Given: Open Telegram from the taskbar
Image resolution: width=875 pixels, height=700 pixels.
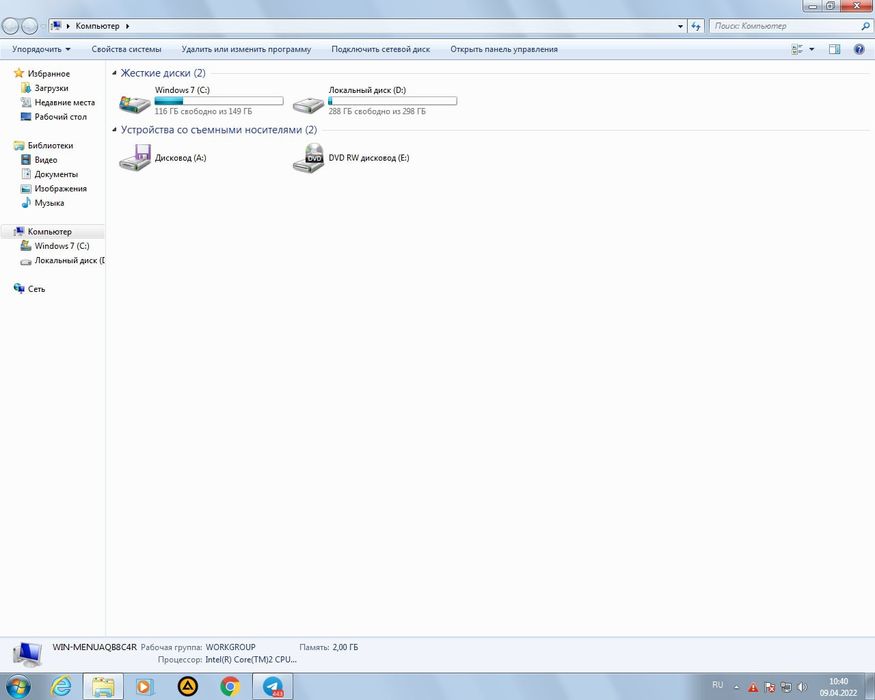Looking at the screenshot, I should [272, 686].
